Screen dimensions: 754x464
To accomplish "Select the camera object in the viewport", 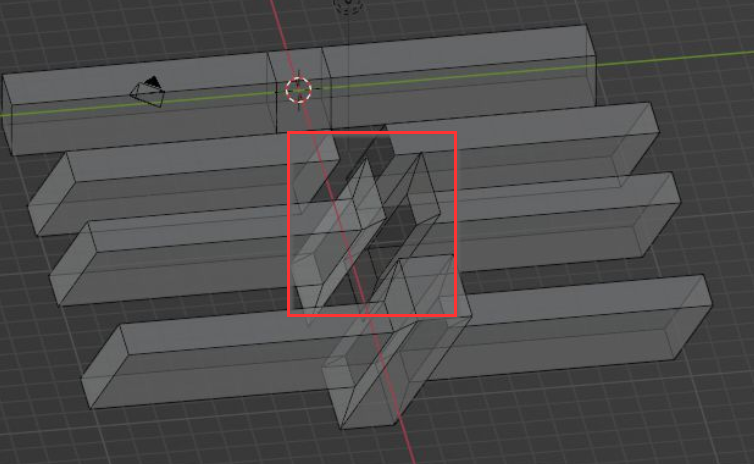I will [148, 91].
